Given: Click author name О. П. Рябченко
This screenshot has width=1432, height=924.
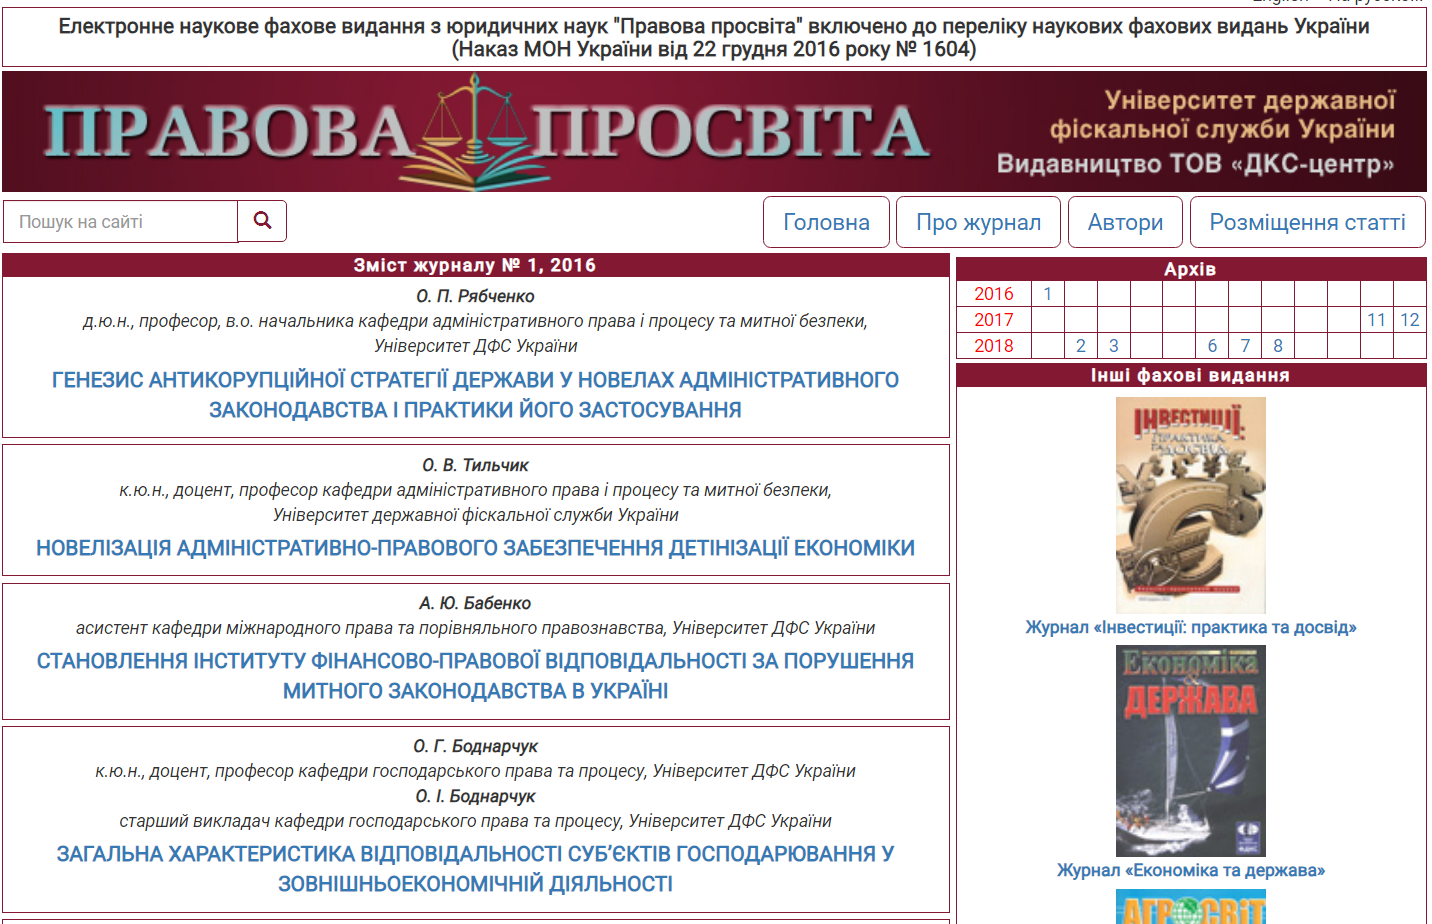Looking at the screenshot, I should tap(475, 296).
